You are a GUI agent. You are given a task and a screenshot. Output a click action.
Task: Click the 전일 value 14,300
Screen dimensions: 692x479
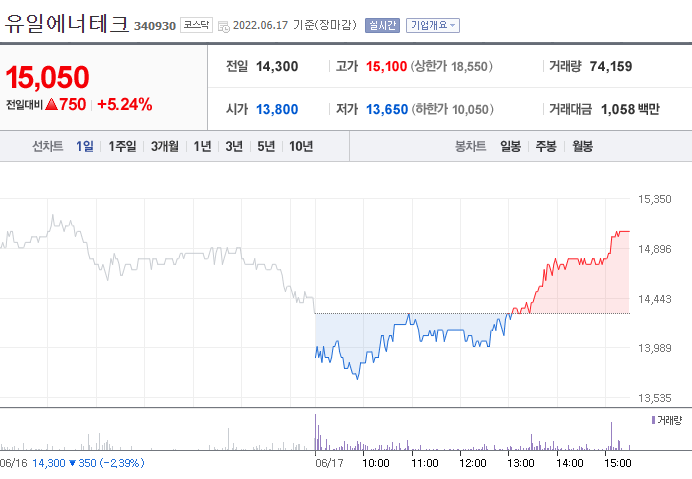277,67
